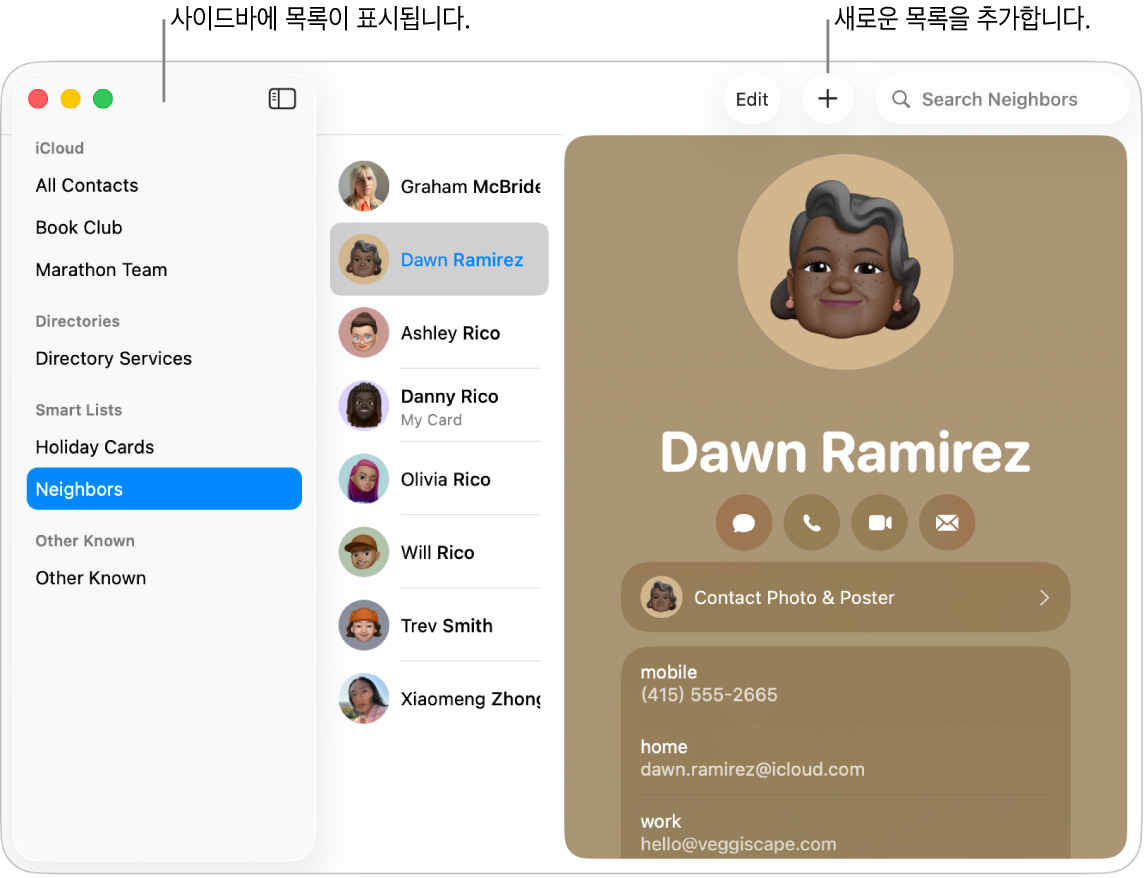Click the mobile number (415) 555-2665
Image resolution: width=1144 pixels, height=878 pixels.
[x=709, y=695]
